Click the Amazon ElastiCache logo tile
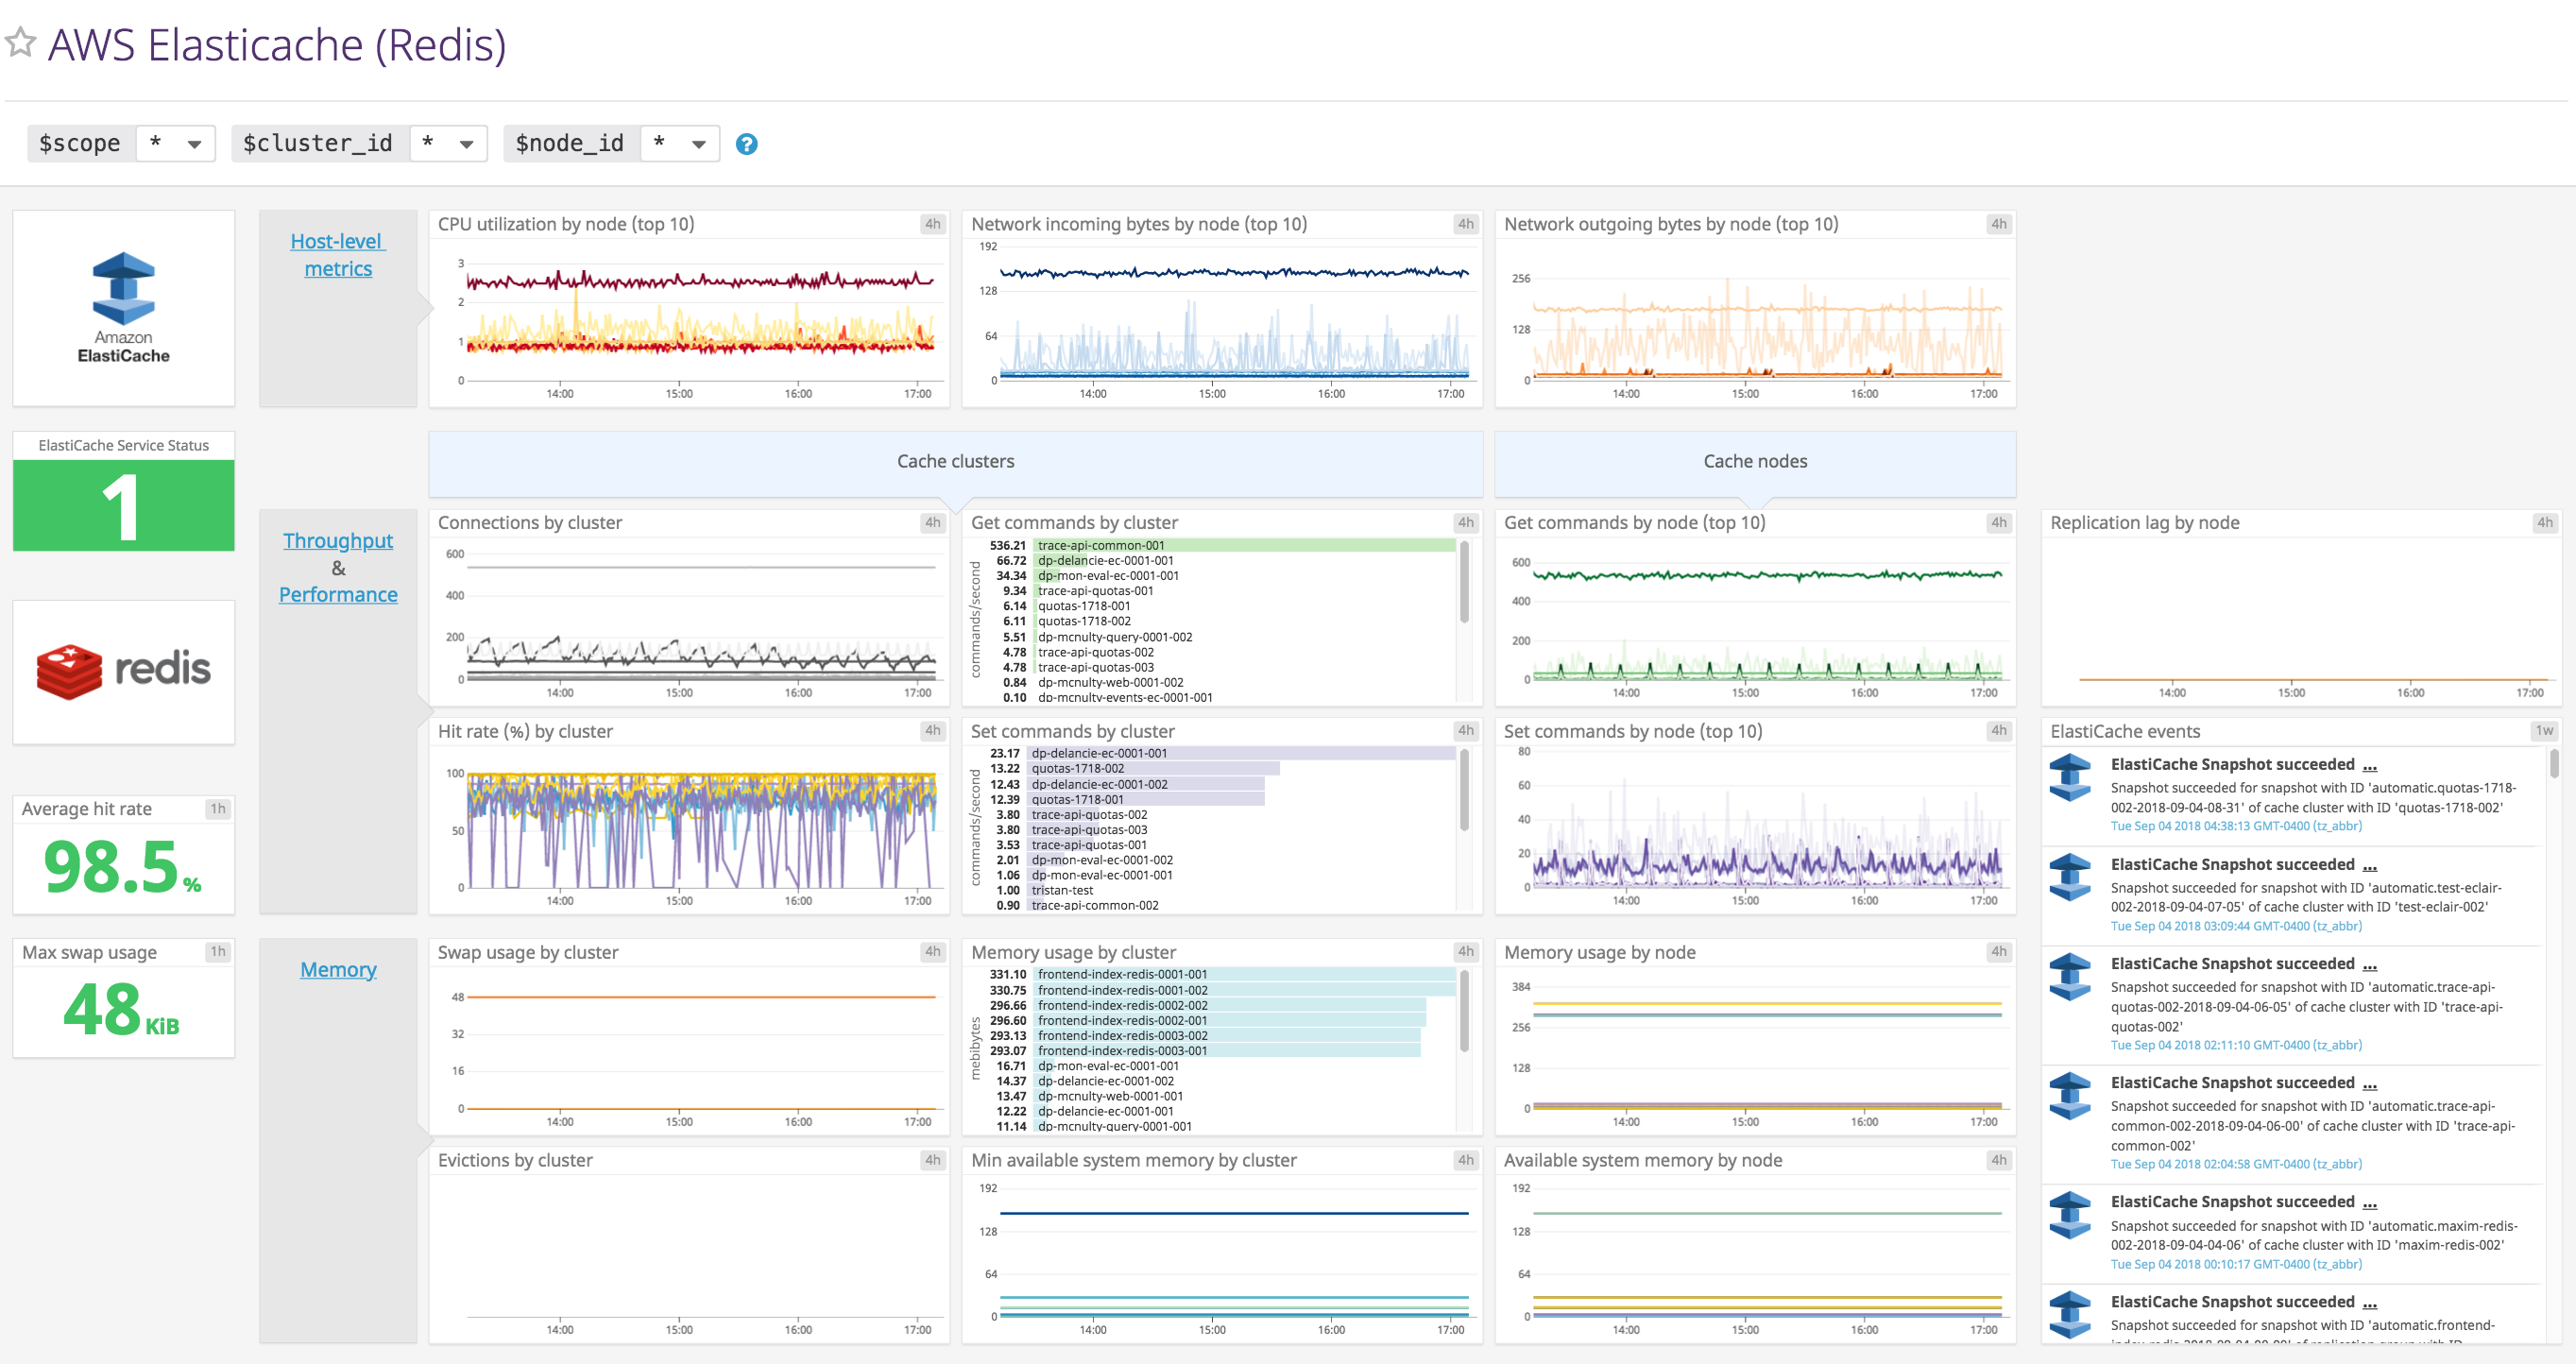The height and width of the screenshot is (1364, 2576). tap(122, 307)
